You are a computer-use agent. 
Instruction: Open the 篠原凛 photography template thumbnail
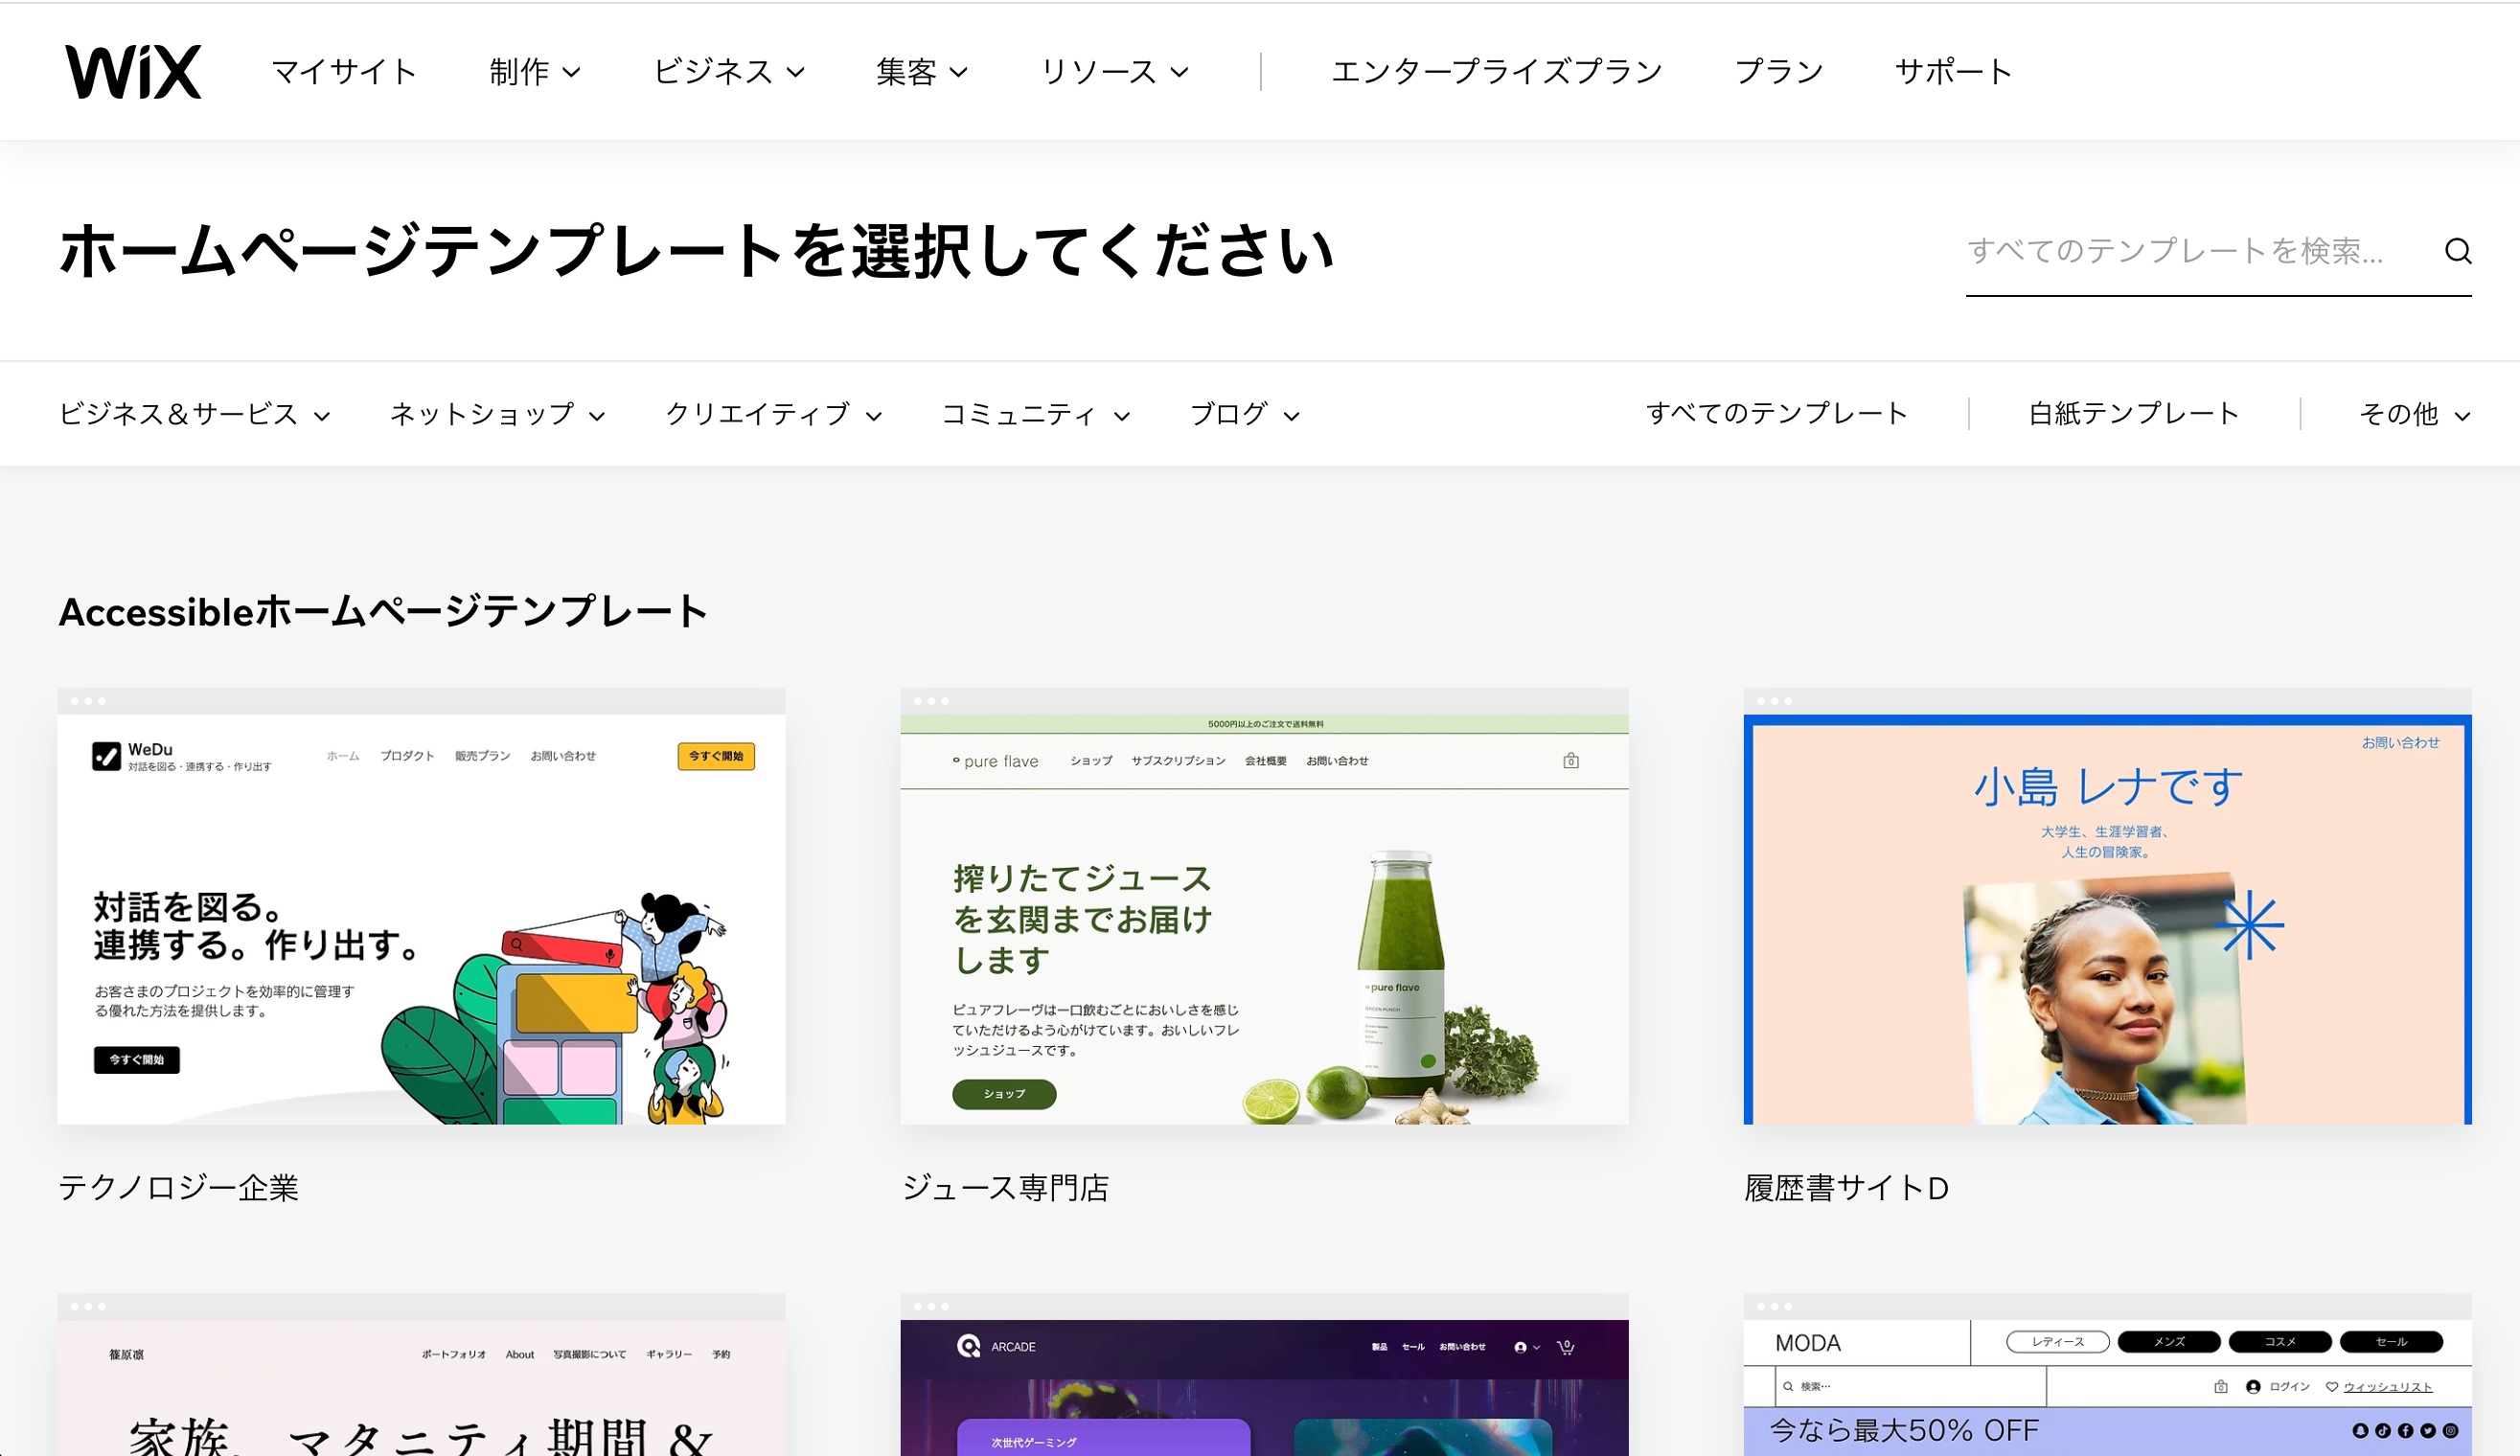[421, 1375]
